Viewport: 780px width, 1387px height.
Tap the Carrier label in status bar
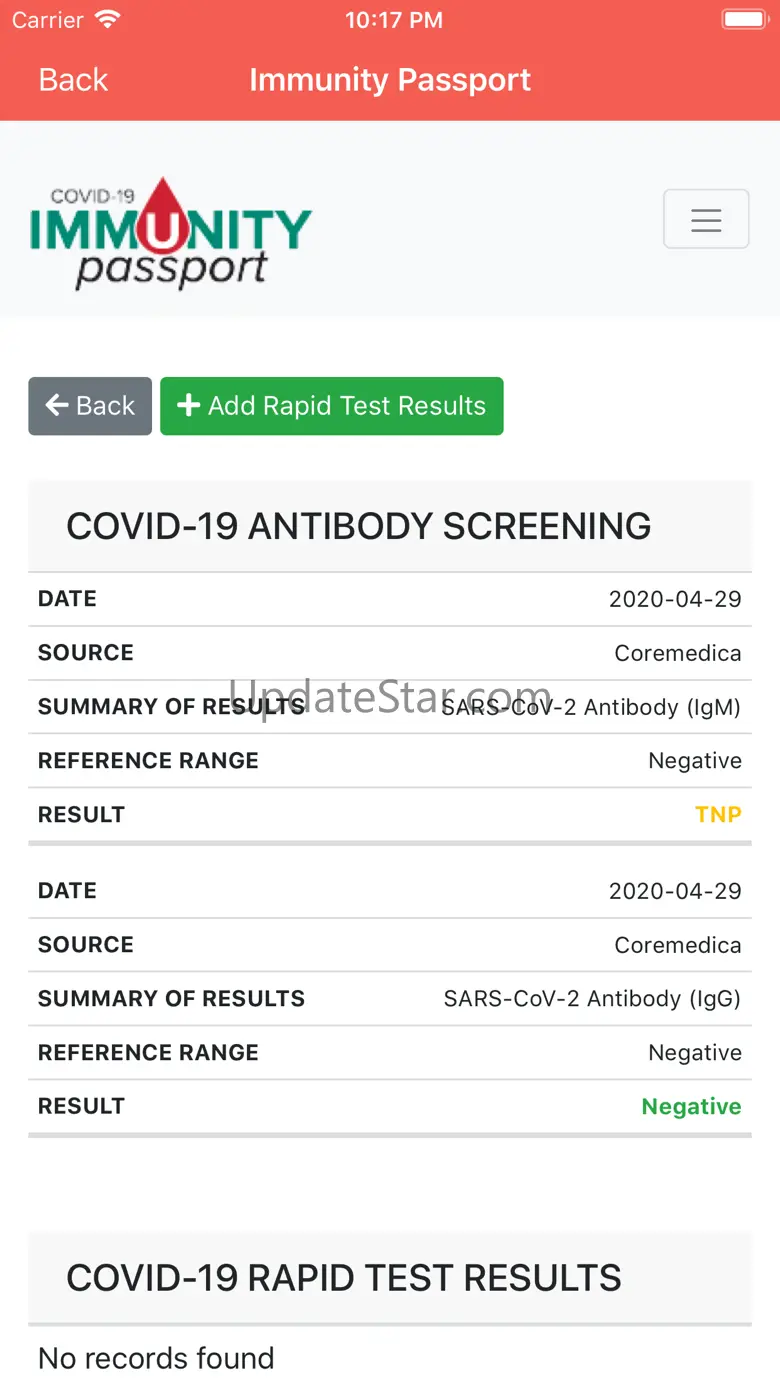click(47, 20)
